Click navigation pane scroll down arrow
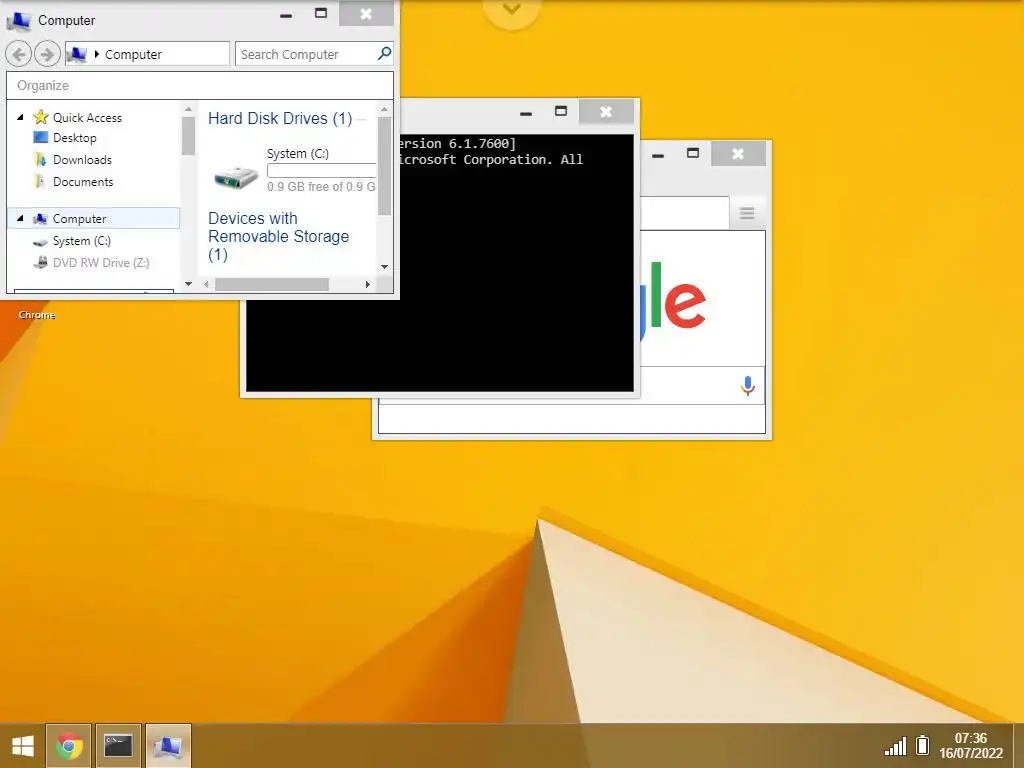 [x=189, y=283]
